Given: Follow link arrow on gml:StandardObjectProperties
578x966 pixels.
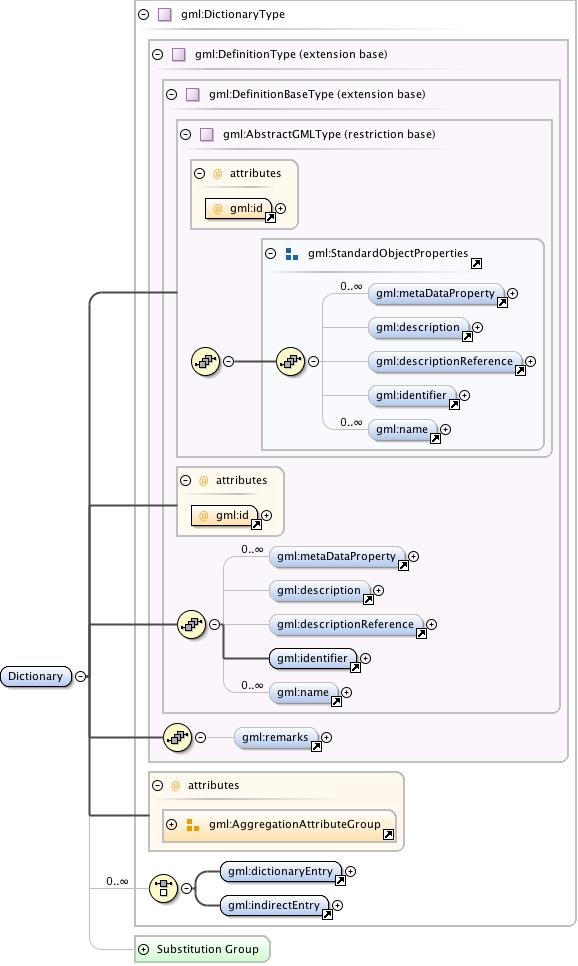Looking at the screenshot, I should pos(476,264).
